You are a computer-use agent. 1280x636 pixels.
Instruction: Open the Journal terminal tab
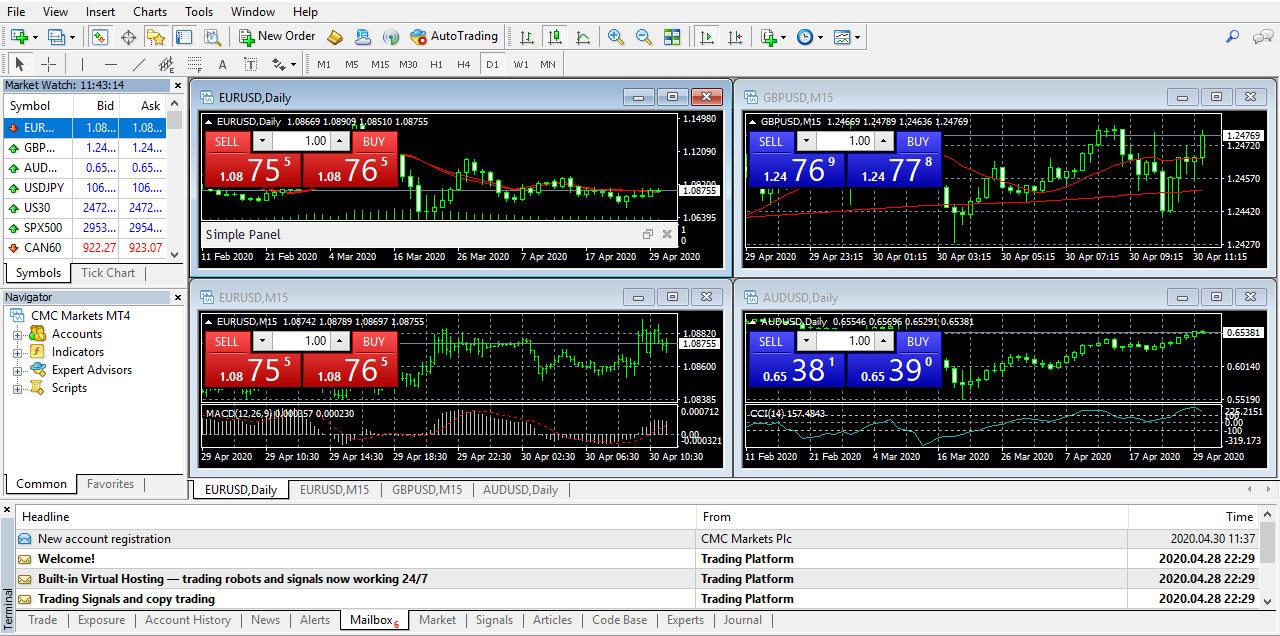point(743,620)
